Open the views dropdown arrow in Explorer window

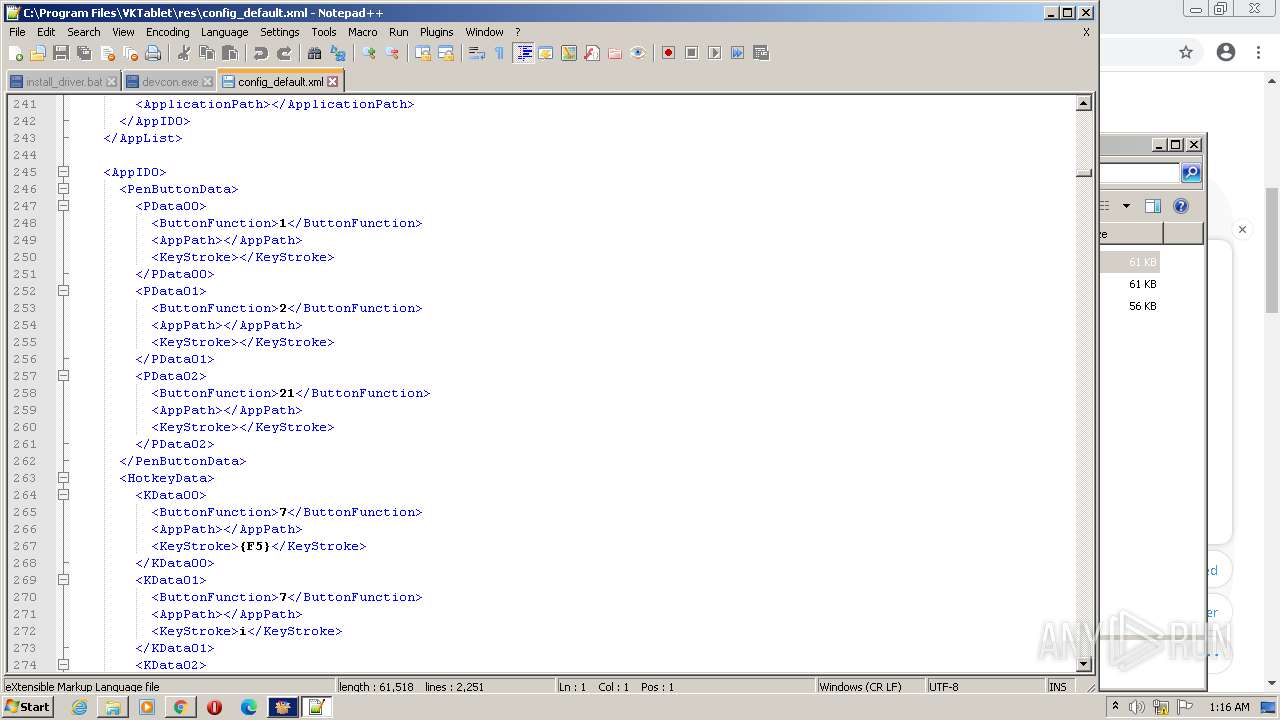coord(1126,206)
